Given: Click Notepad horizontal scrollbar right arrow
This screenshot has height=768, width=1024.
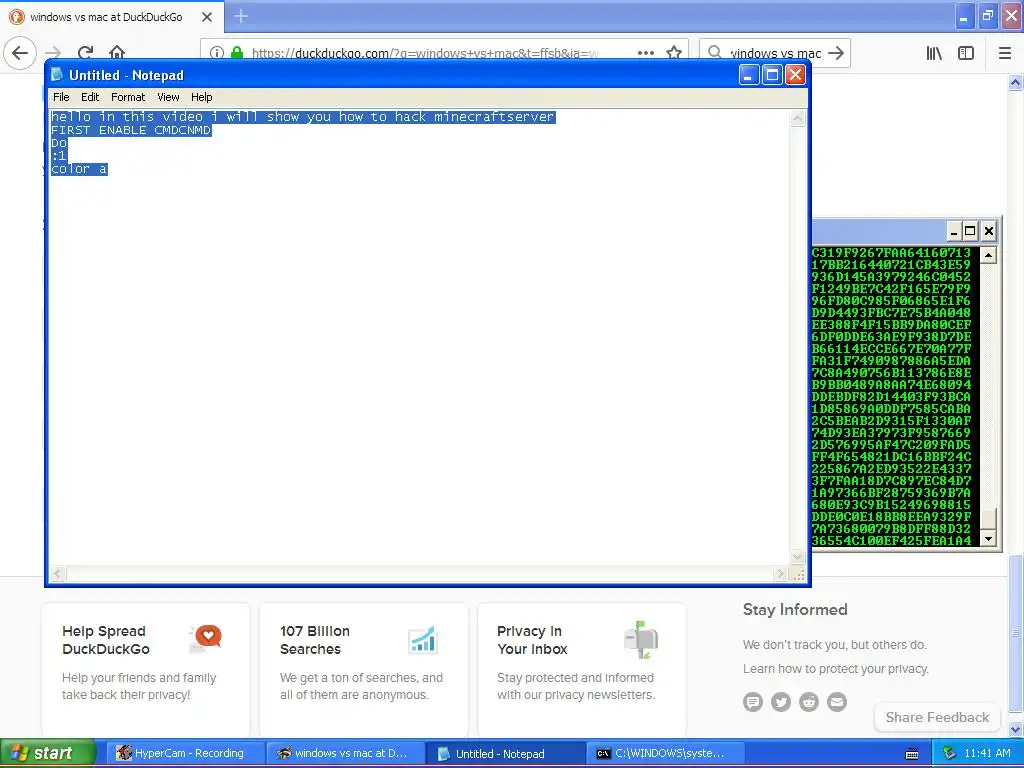Looking at the screenshot, I should point(780,574).
